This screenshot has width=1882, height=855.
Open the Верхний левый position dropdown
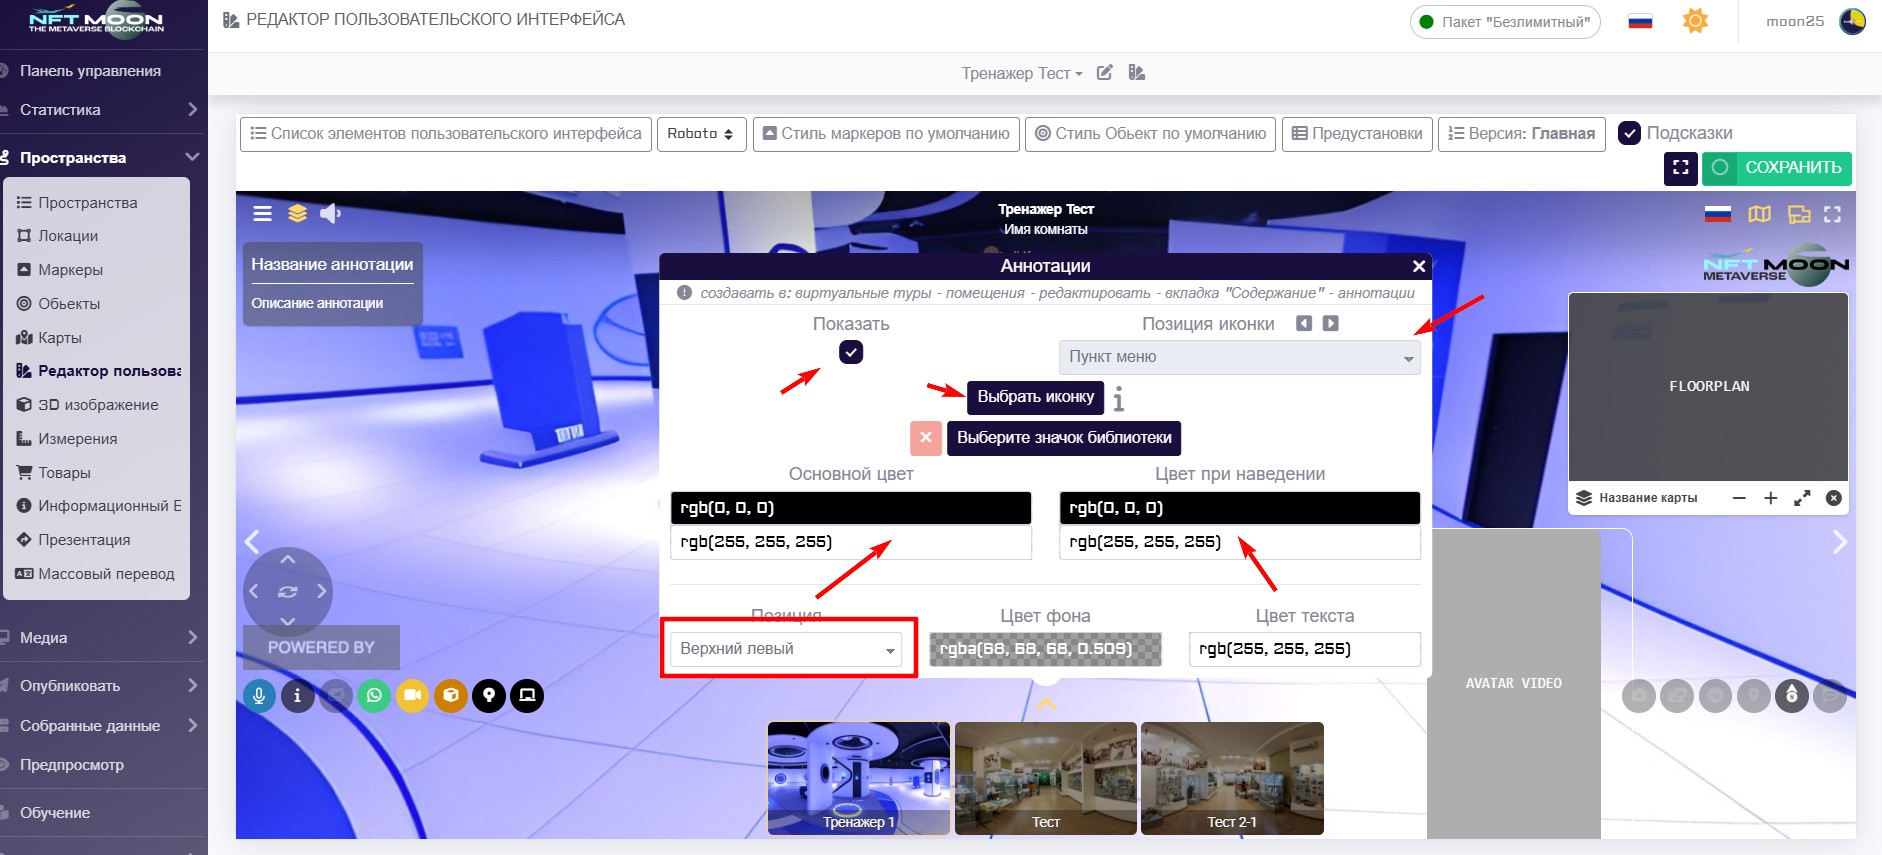pyautogui.click(x=786, y=649)
